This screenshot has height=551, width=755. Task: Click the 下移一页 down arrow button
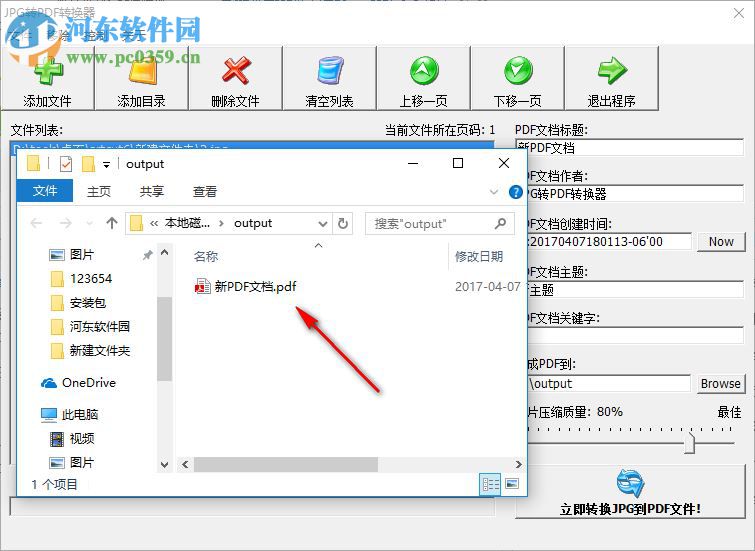point(517,79)
